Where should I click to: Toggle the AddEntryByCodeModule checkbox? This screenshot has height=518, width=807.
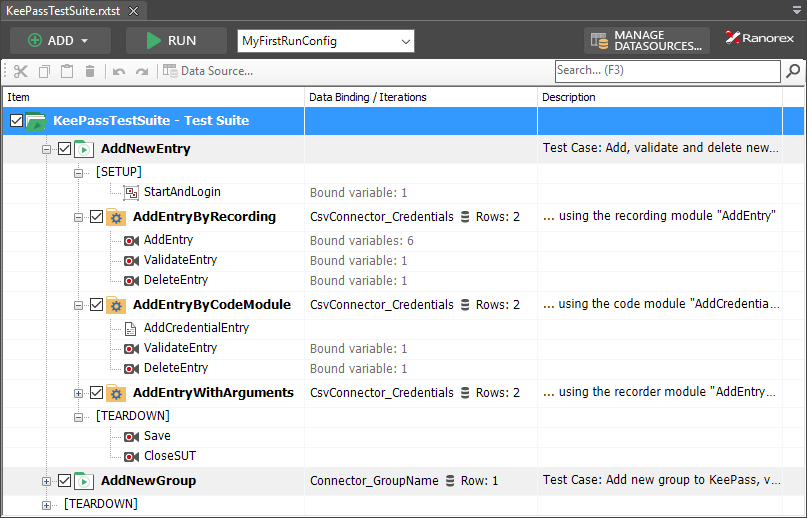tap(96, 305)
